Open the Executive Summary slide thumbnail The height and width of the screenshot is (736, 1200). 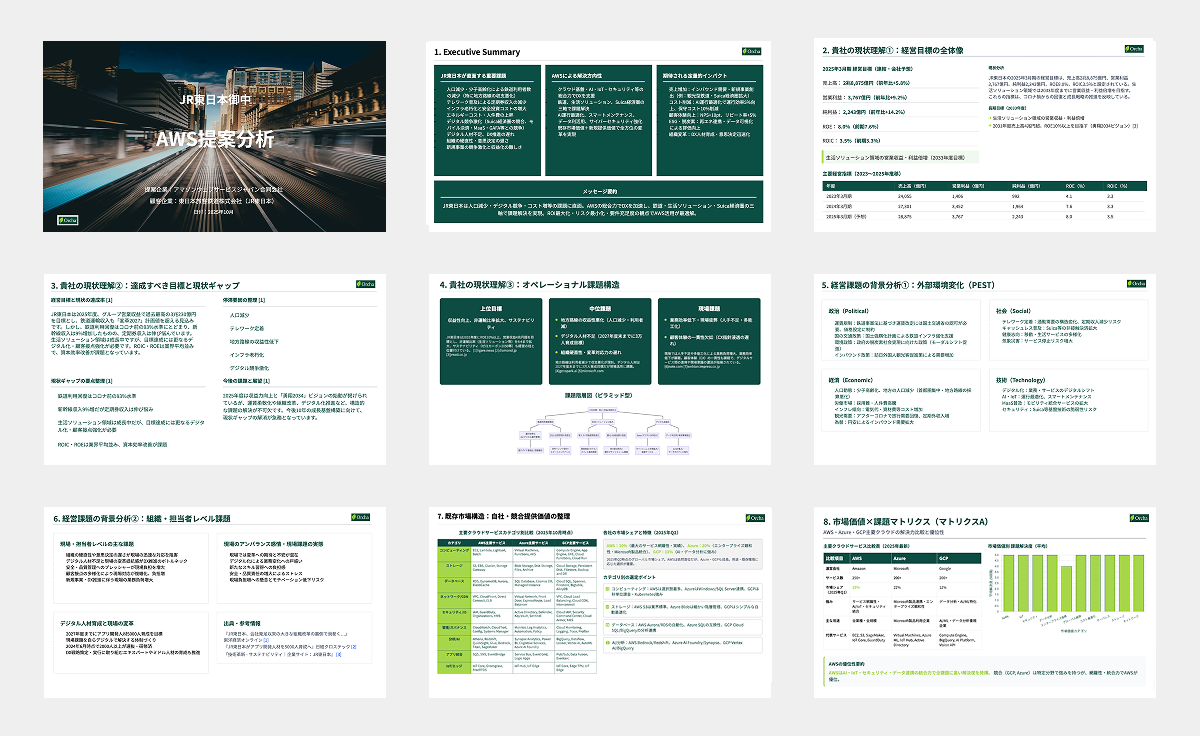[x=600, y=136]
